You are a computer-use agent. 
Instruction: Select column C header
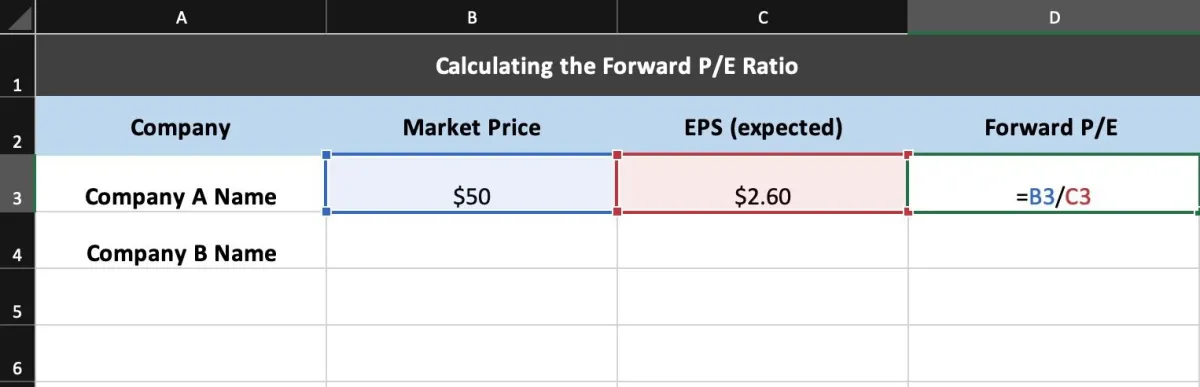(762, 16)
